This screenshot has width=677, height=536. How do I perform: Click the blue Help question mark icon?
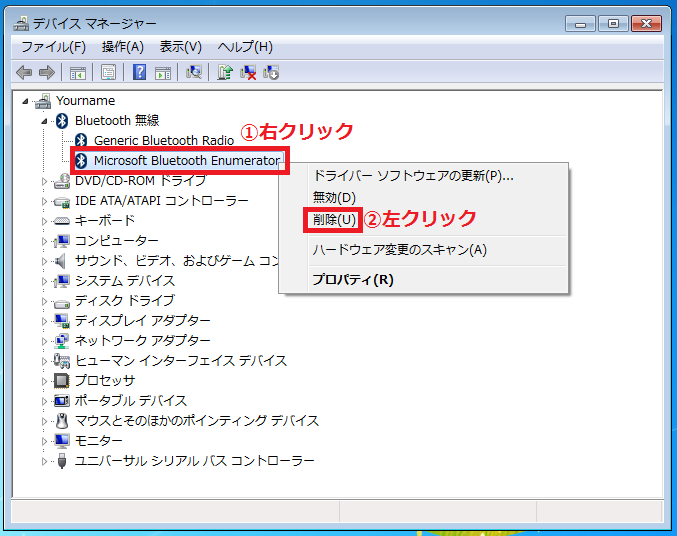139,73
